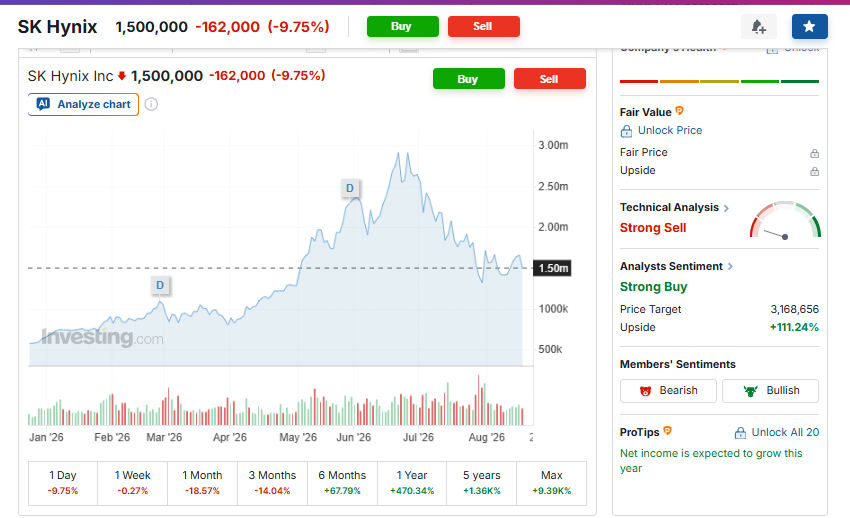Click the lock icon on Upside row
This screenshot has height=518, width=850.
coord(814,171)
